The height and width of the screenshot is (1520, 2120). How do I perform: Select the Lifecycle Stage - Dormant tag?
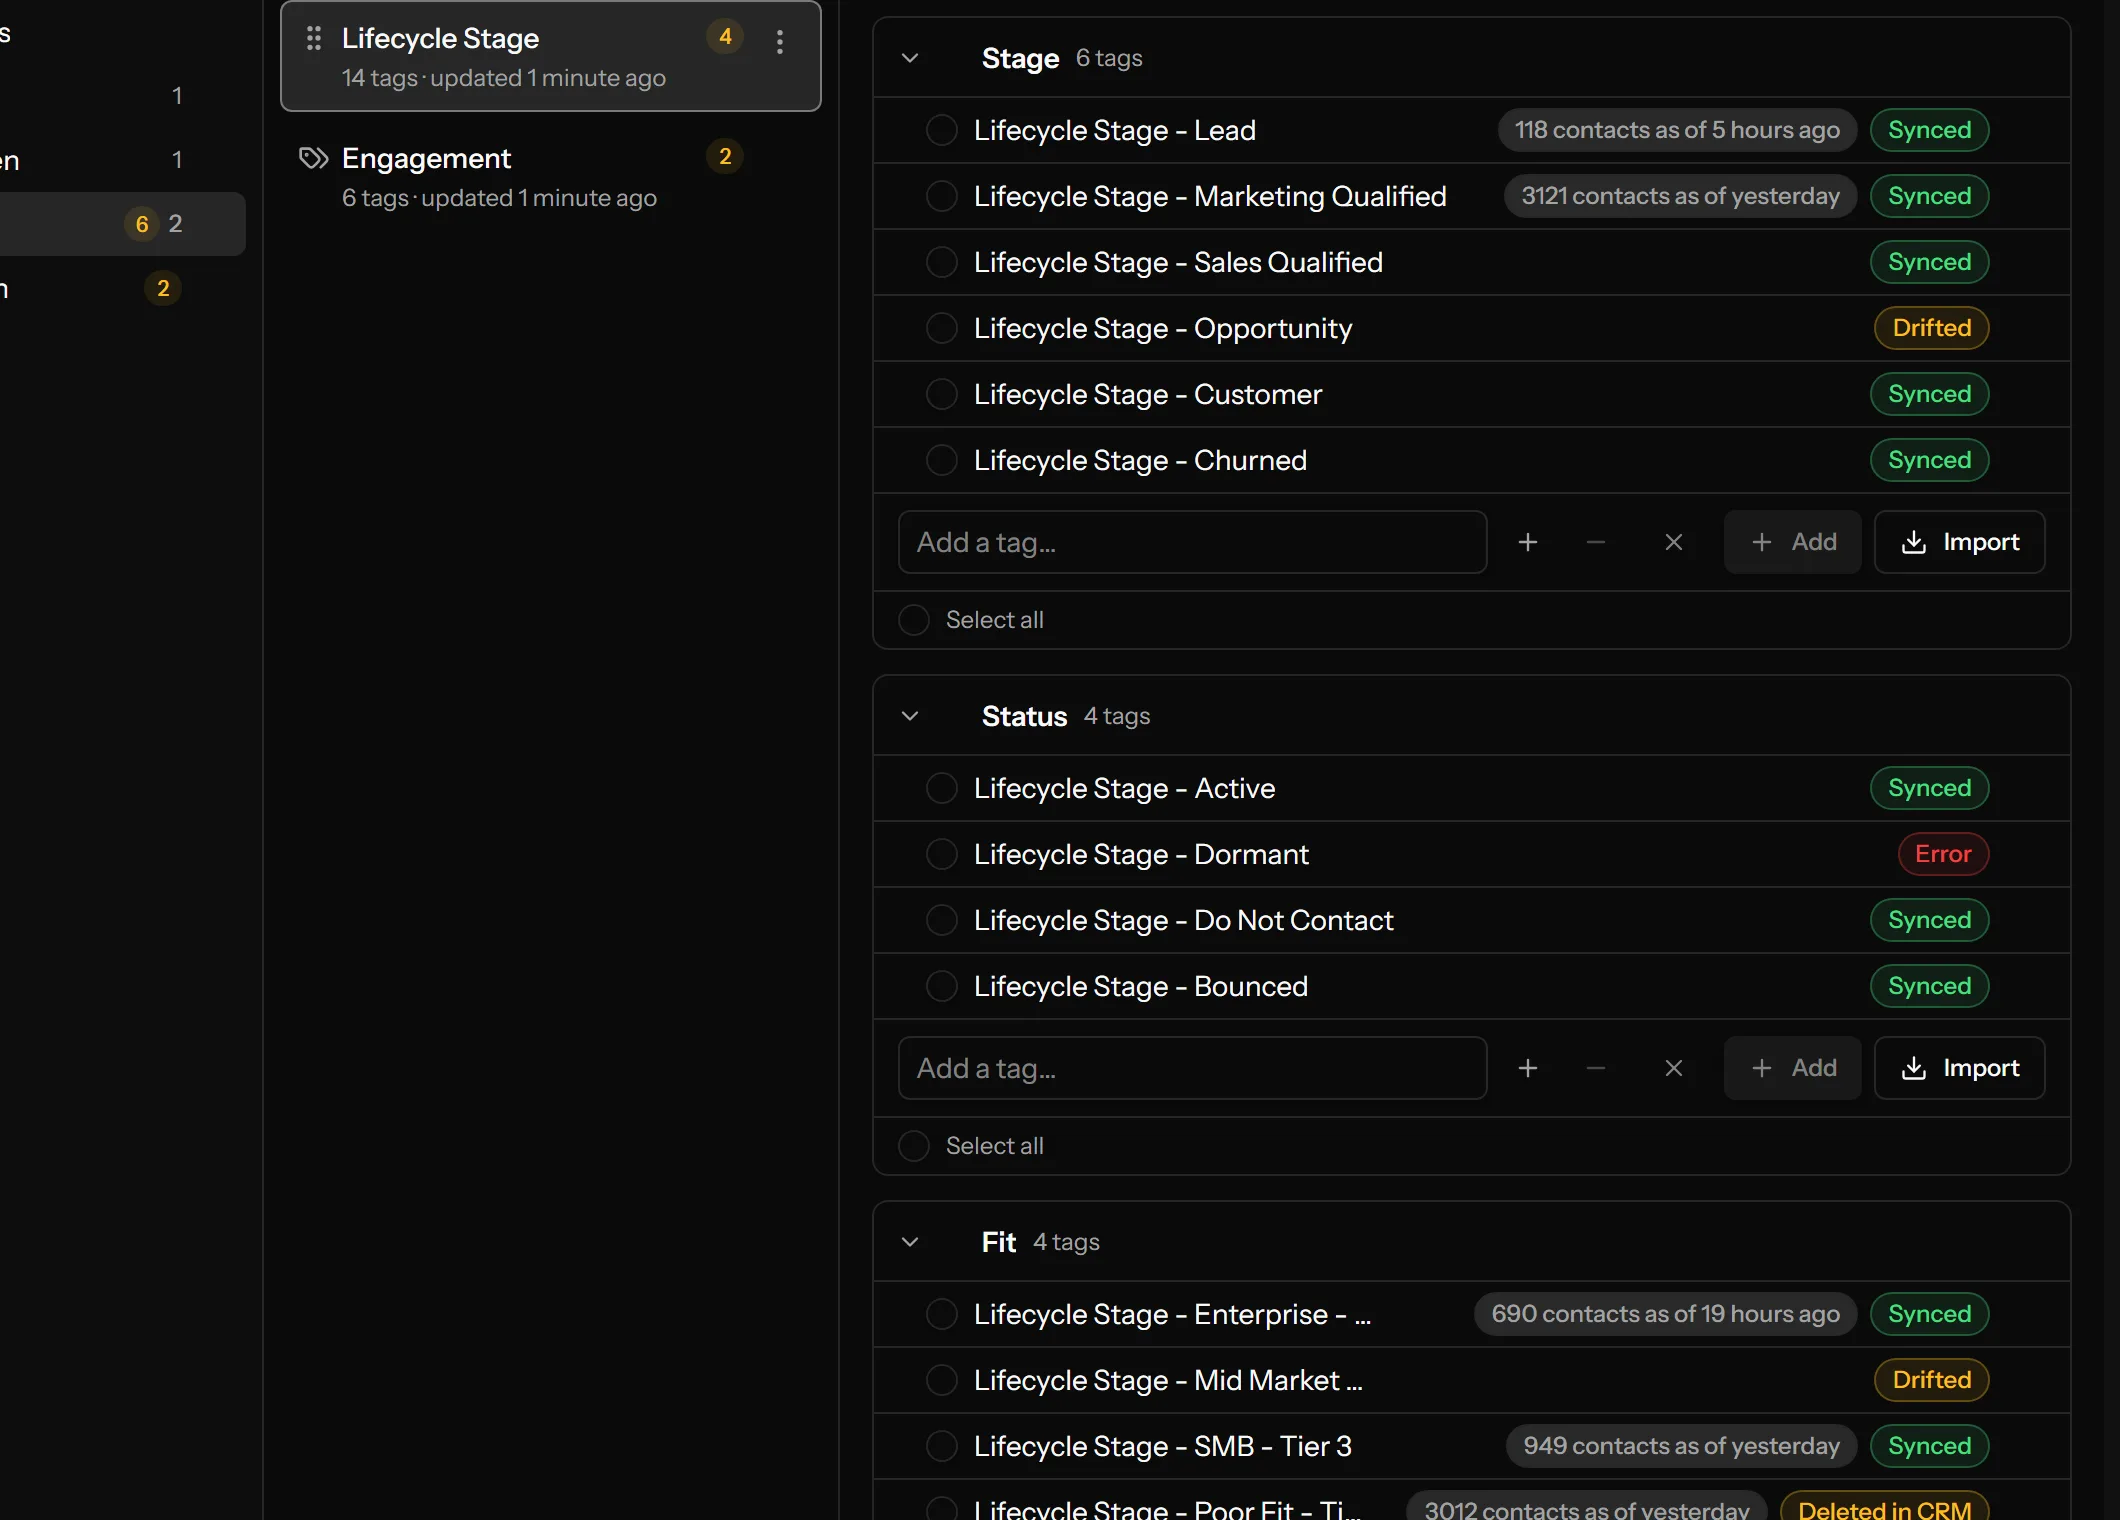tap(941, 854)
